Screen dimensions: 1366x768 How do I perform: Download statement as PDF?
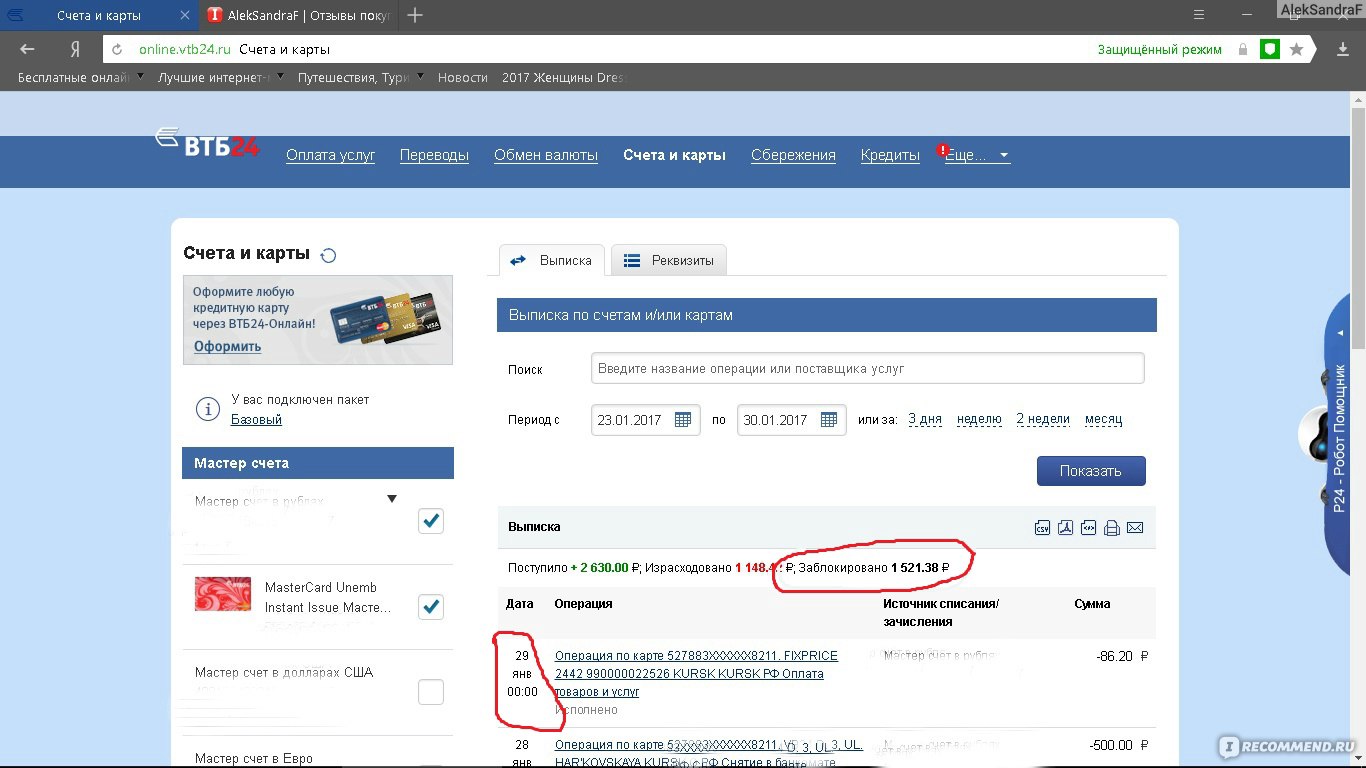click(x=1065, y=528)
